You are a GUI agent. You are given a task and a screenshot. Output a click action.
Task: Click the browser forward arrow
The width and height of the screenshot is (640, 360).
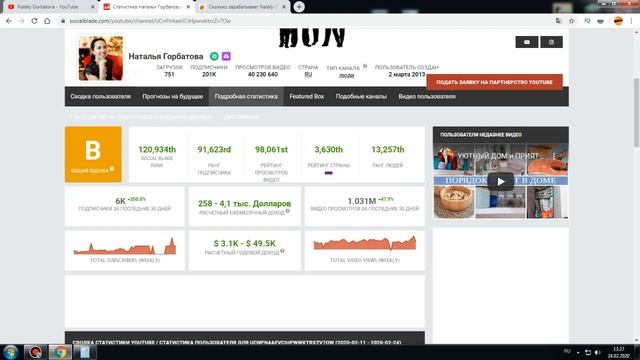click(21, 21)
